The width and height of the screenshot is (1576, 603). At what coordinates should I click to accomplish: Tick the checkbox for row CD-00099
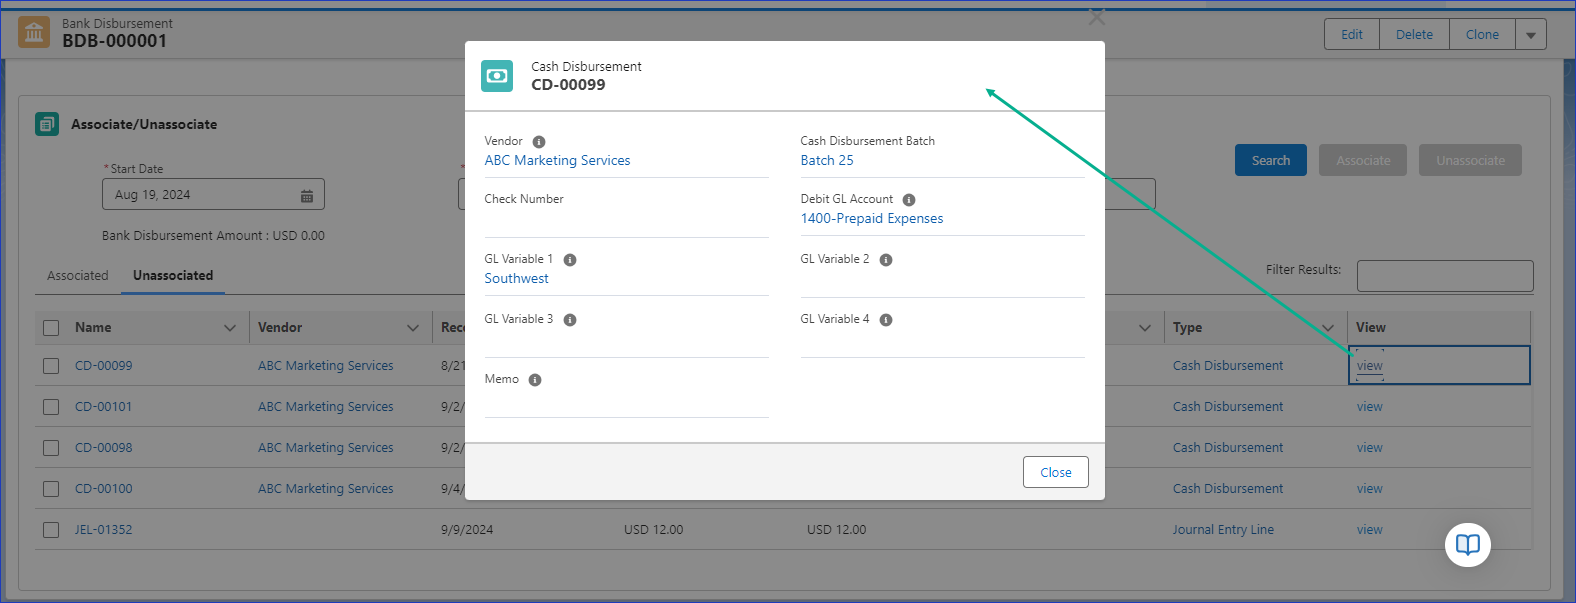[51, 366]
